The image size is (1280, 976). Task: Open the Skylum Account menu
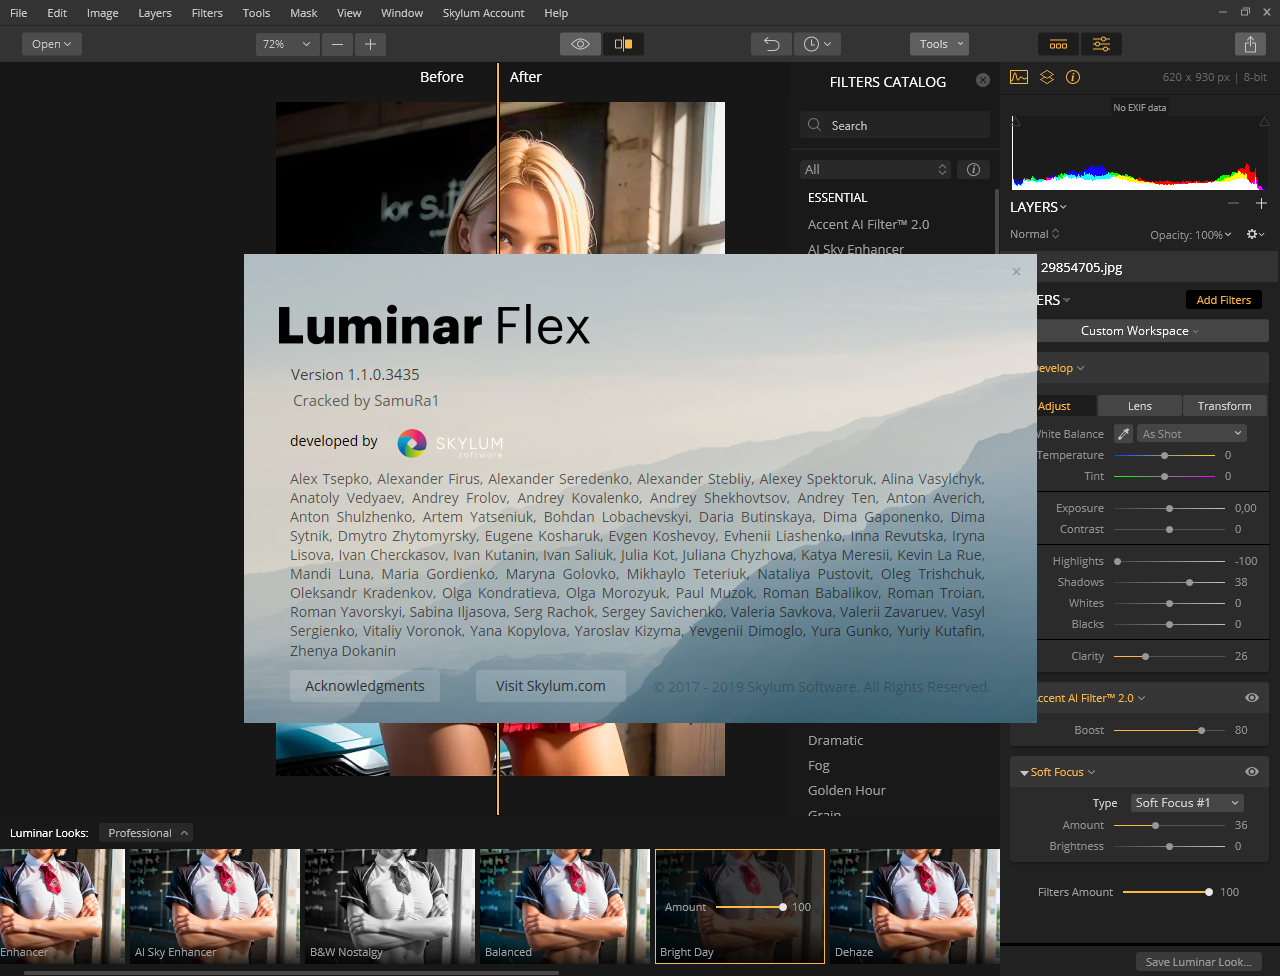coord(483,13)
